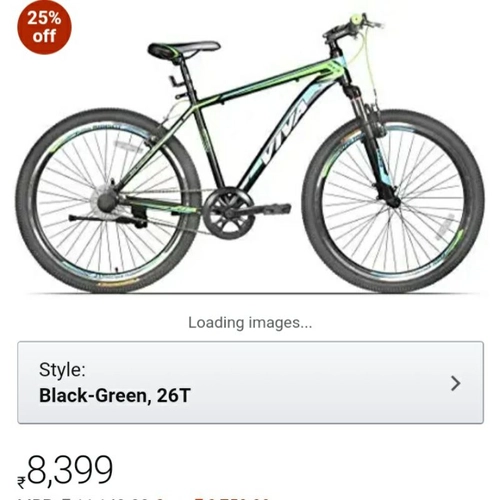Tap the red 25% off discount badge
500x500 pixels.
point(44,27)
